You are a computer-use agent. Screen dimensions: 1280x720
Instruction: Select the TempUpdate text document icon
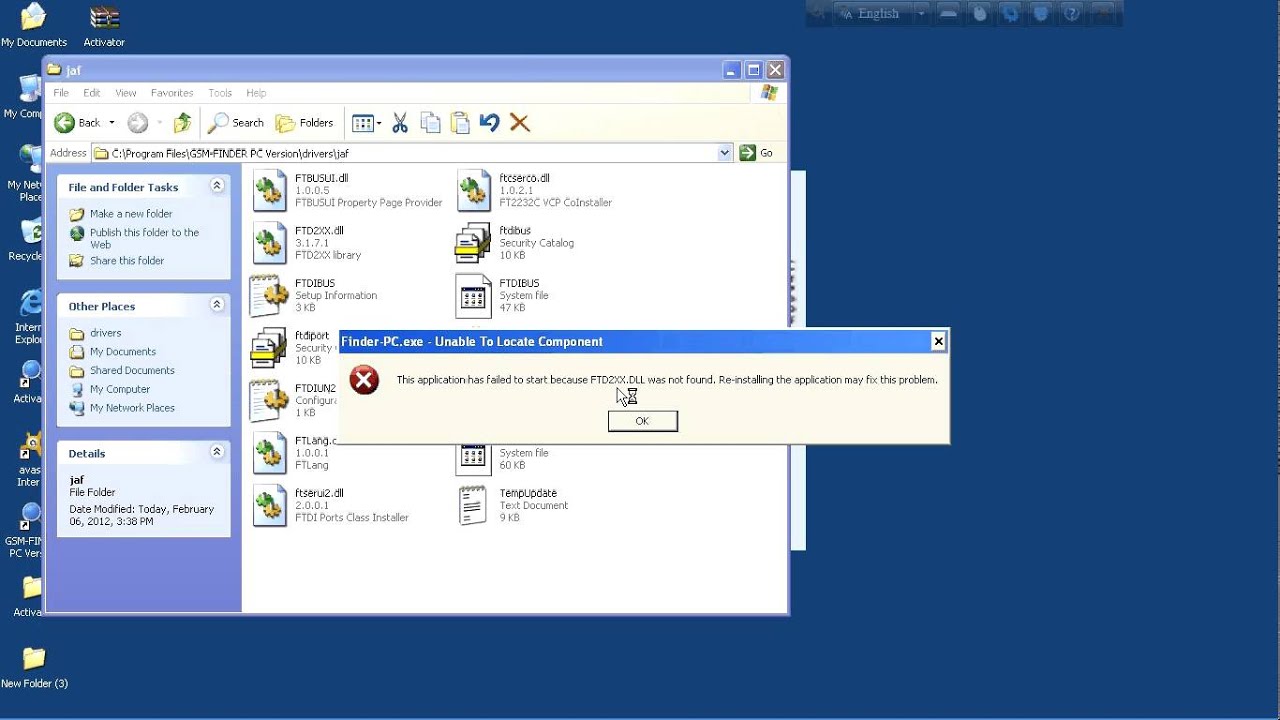(x=473, y=506)
